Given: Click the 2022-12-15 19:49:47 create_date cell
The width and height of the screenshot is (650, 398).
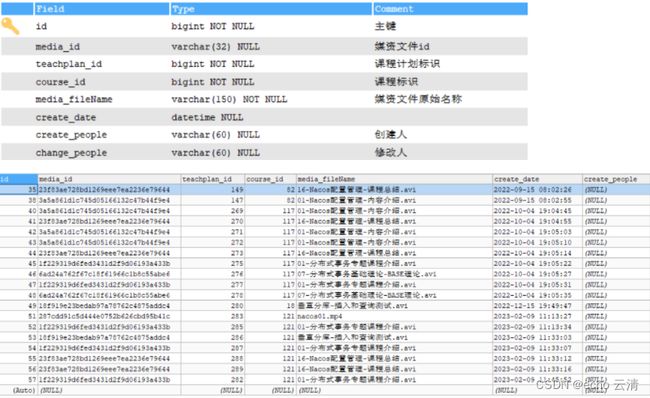Looking at the screenshot, I should tap(537, 306).
